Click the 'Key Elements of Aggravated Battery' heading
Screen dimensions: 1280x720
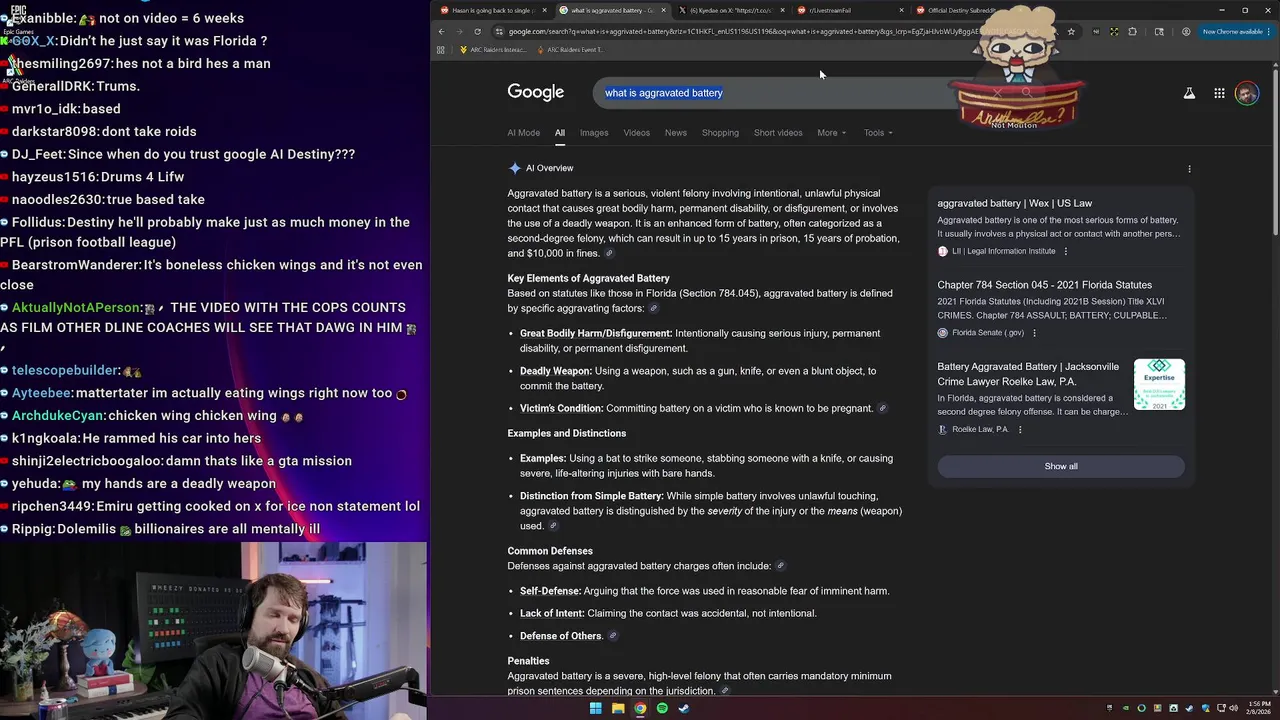588,278
